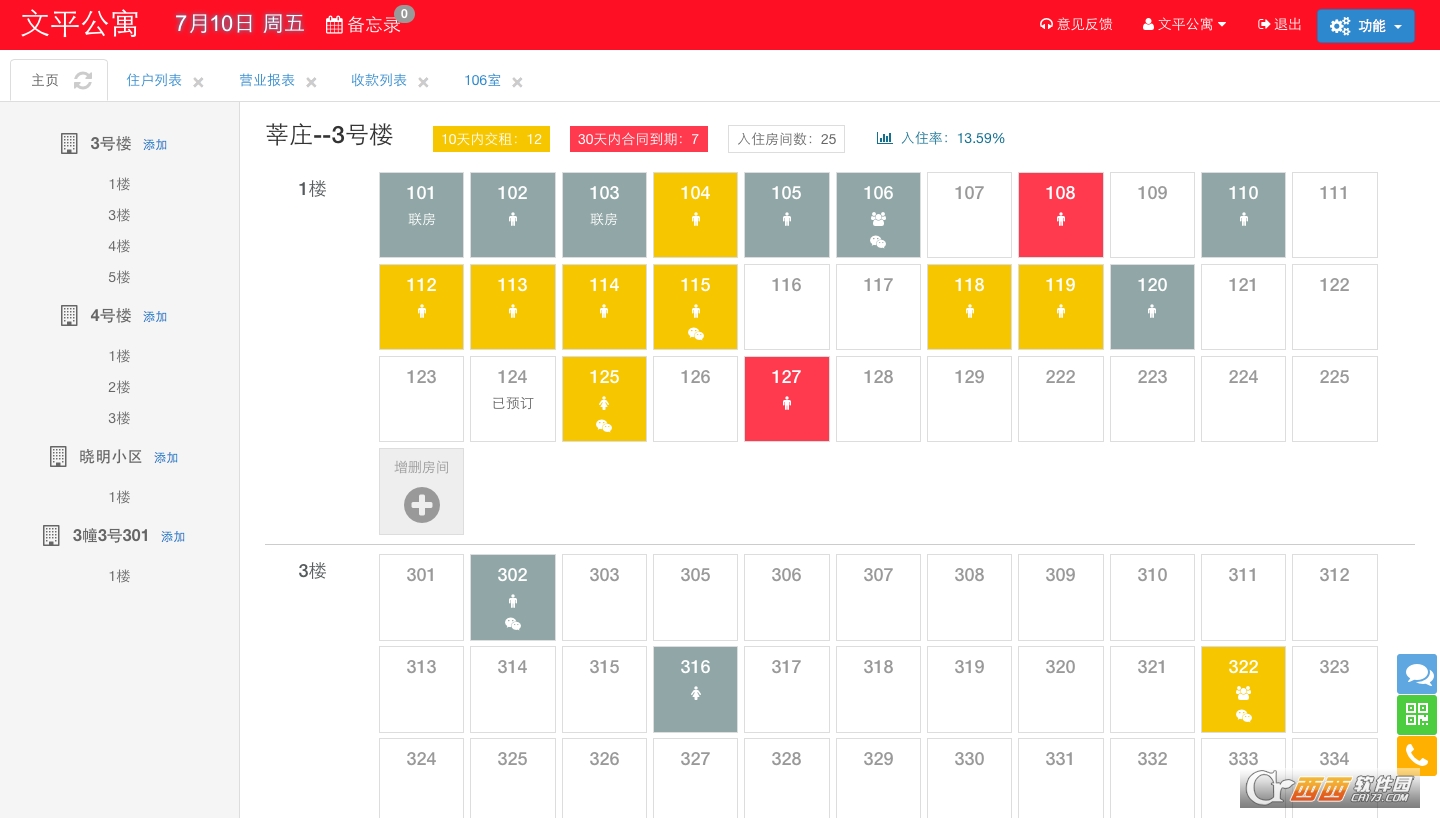Open the blue chat bubble side button
Viewport: 1440px width, 818px height.
1417,674
